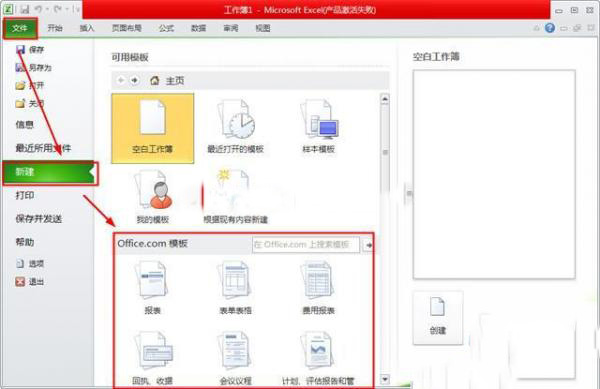This screenshot has width=600, height=389.
Task: Select 打印 in the File menu
Action: pyautogui.click(x=25, y=195)
